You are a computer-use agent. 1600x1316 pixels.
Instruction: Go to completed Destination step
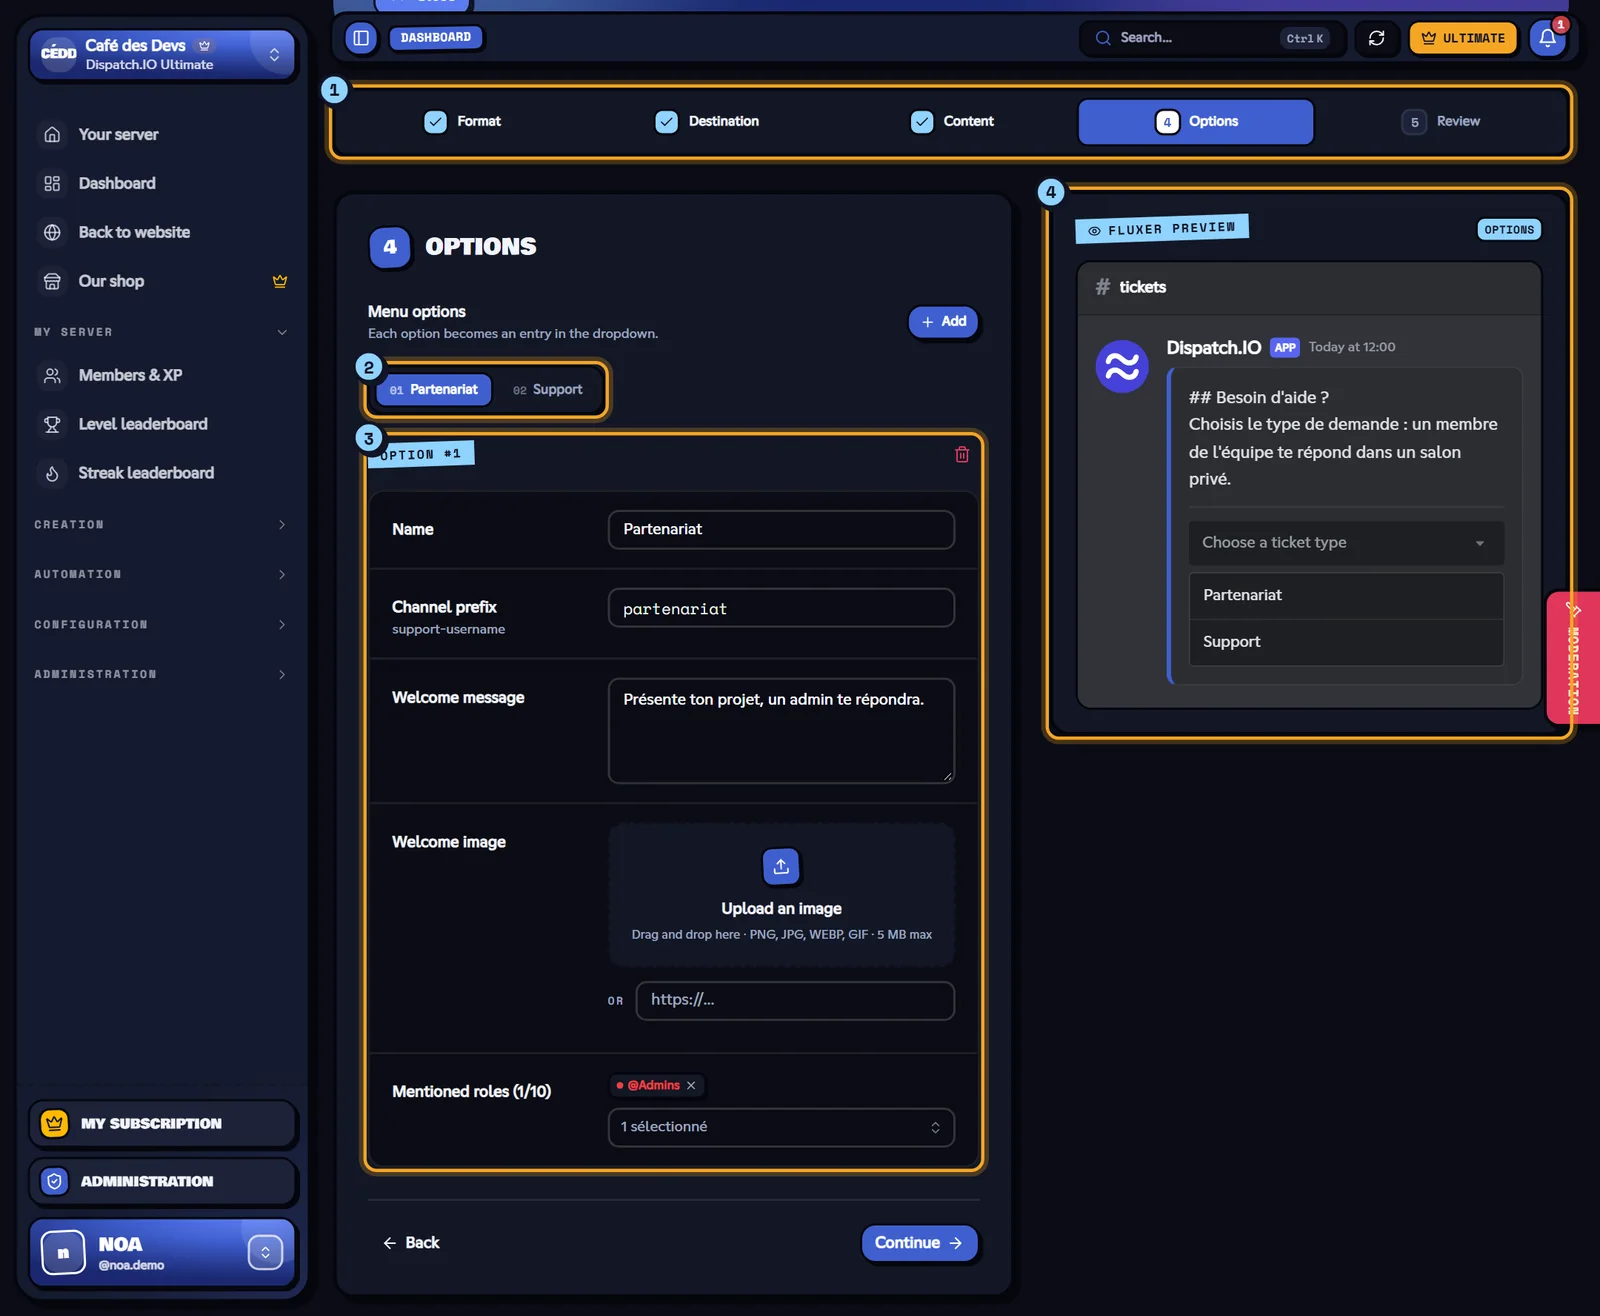coord(707,121)
